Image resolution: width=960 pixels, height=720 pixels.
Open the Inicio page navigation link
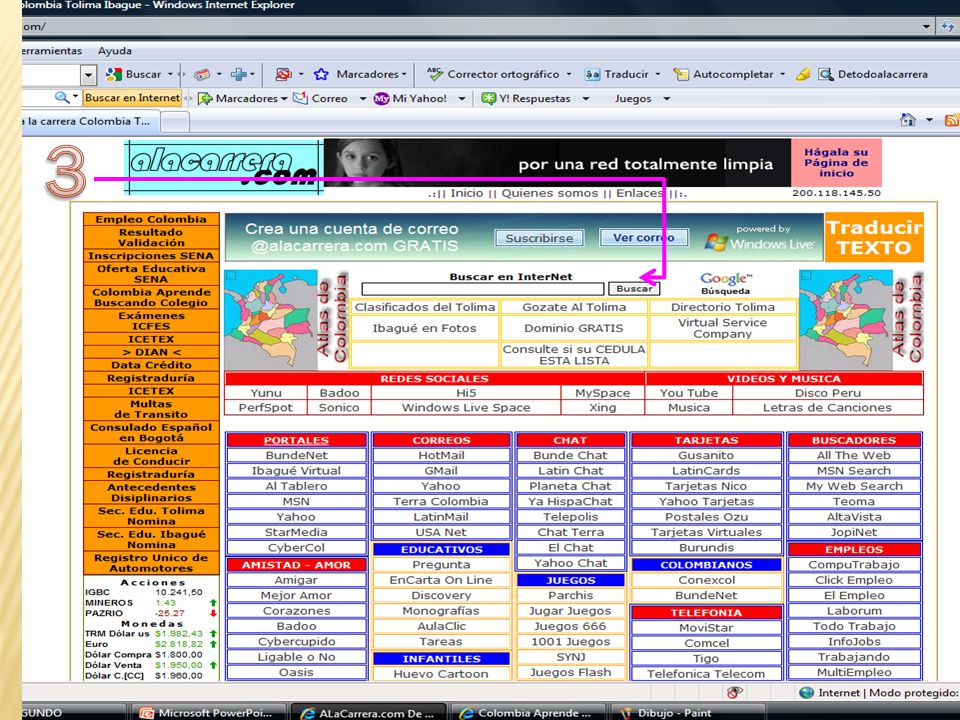pos(467,193)
